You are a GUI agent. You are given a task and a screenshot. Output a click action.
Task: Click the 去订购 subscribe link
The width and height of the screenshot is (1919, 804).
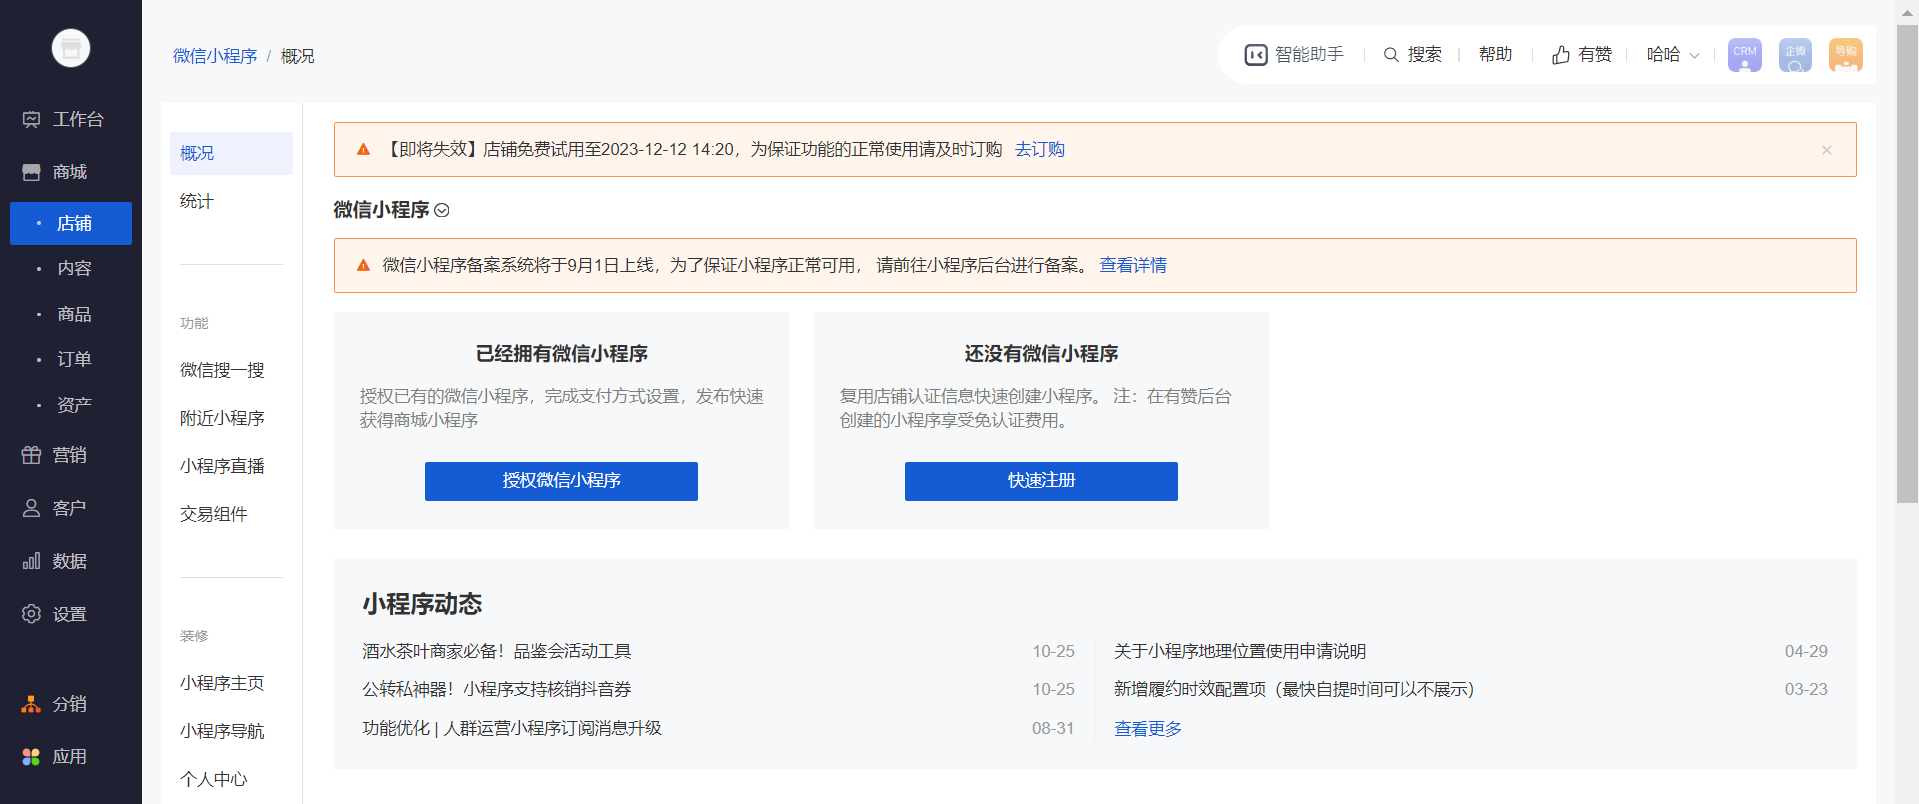(x=1039, y=150)
